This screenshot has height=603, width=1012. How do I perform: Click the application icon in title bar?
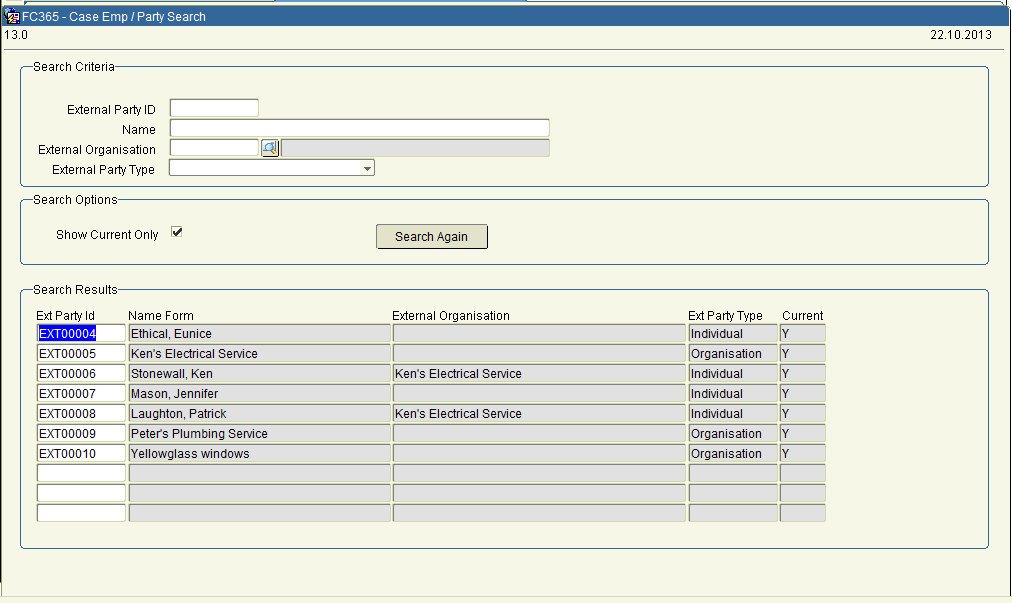(x=12, y=16)
